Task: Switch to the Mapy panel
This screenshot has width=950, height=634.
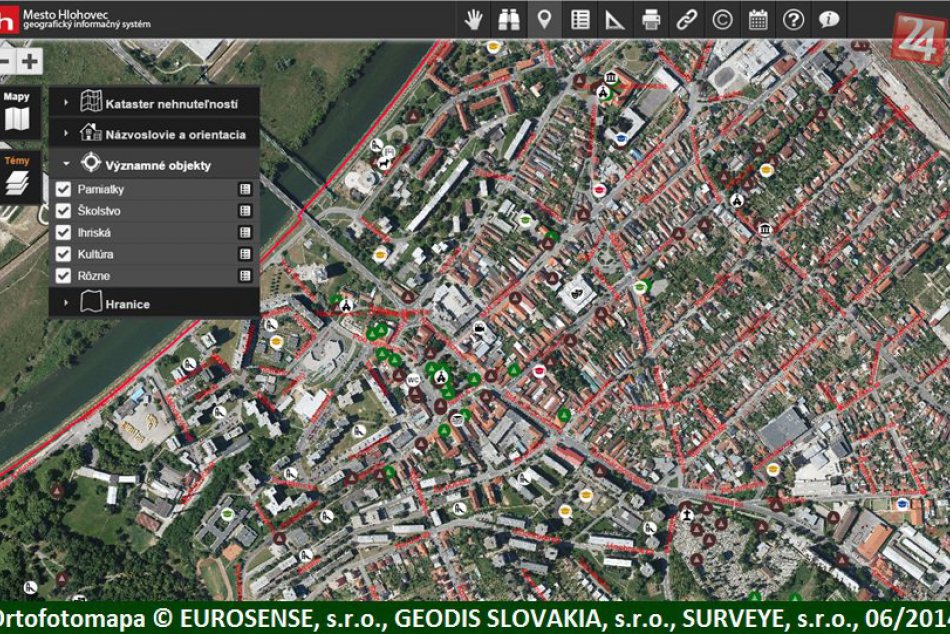Action: pos(16,110)
